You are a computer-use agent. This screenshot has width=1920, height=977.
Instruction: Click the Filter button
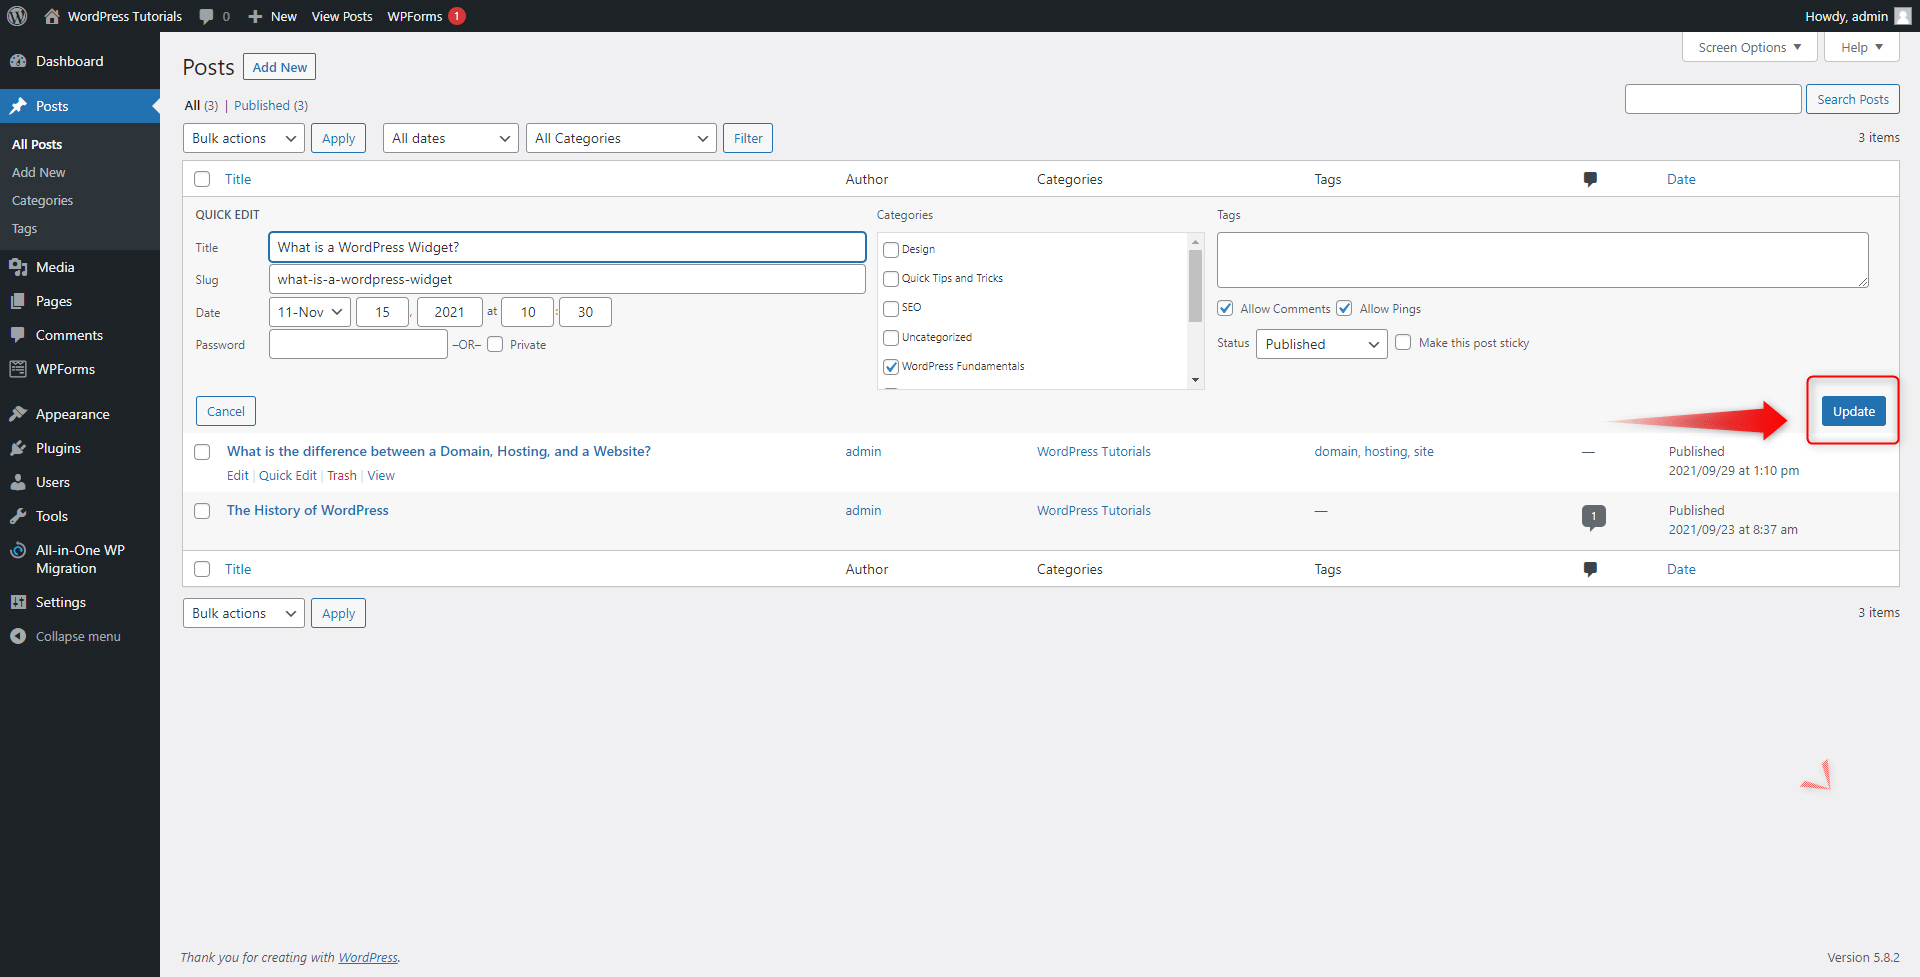click(x=748, y=138)
